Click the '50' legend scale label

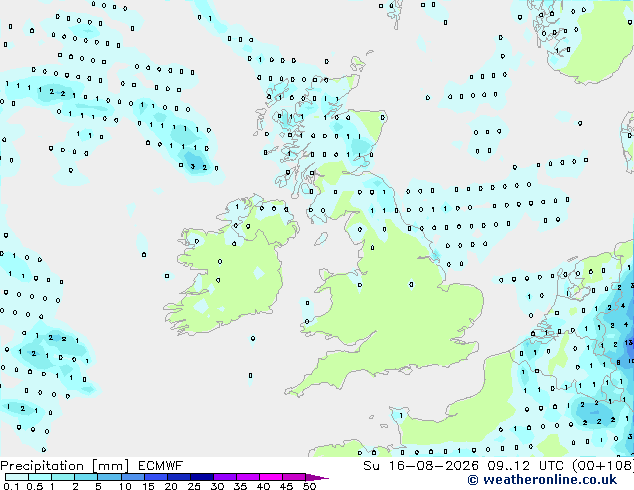[309, 486]
